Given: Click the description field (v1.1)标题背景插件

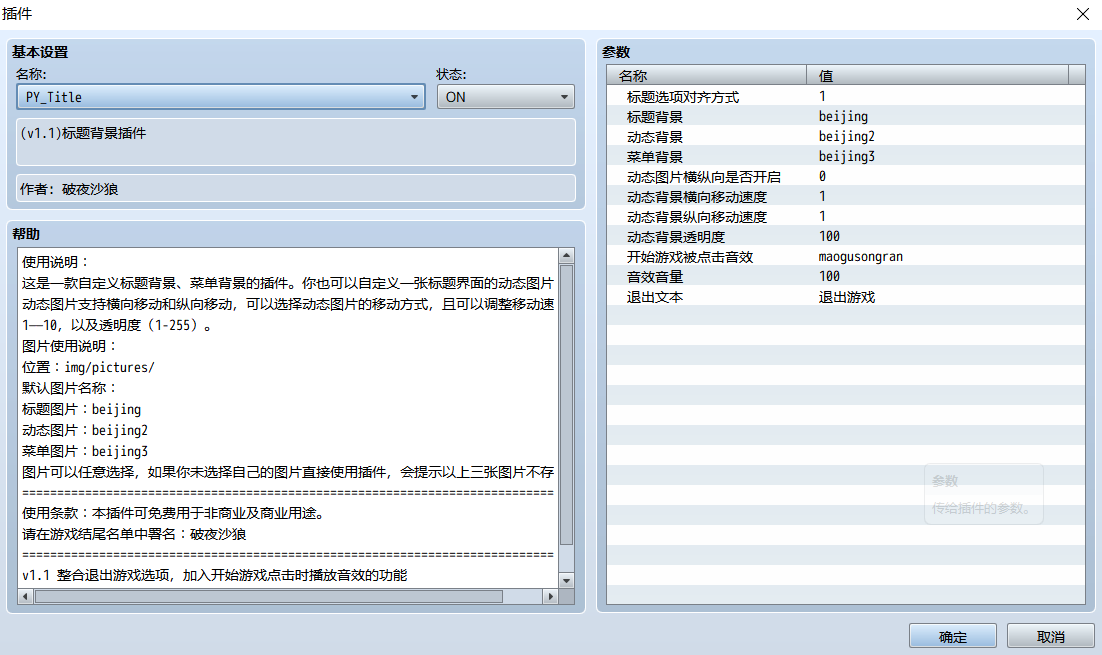Looking at the screenshot, I should [x=296, y=142].
